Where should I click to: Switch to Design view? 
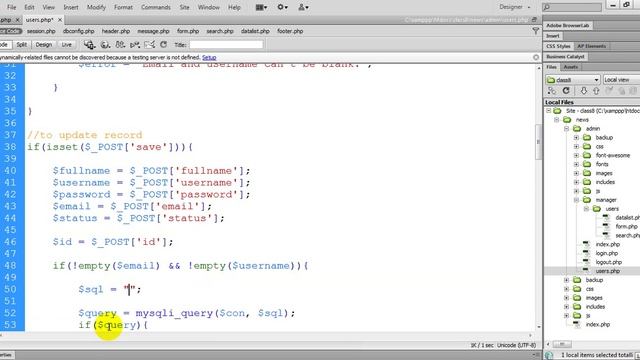point(44,44)
